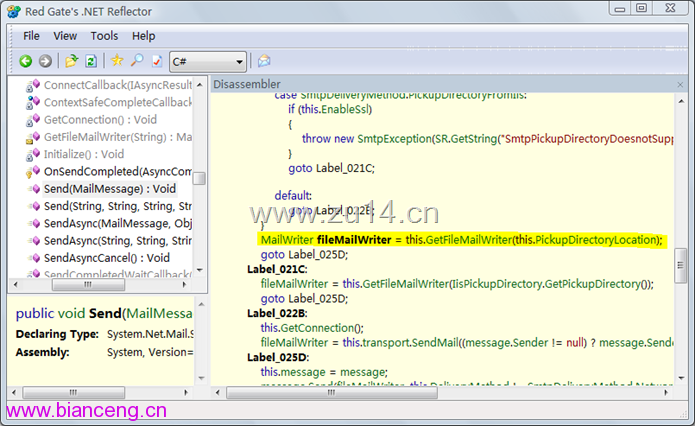Open Search with the magnifier icon
The height and width of the screenshot is (426, 695).
pos(137,60)
